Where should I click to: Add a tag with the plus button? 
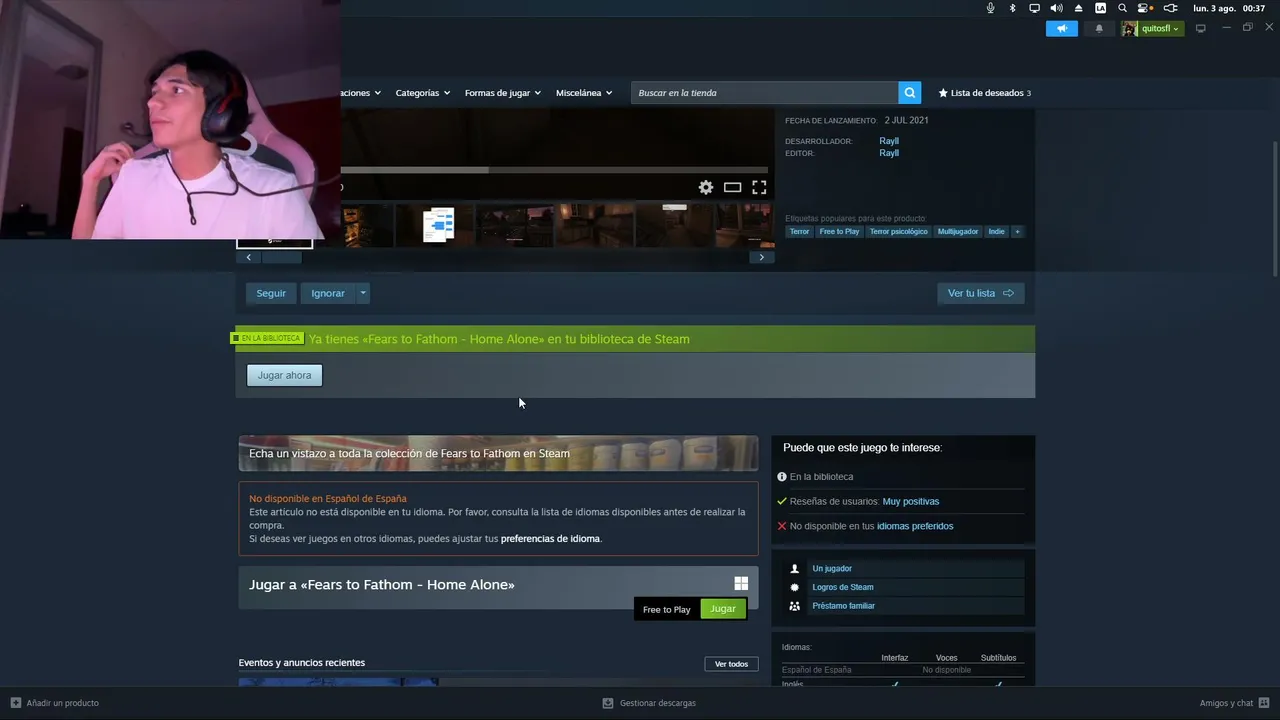pyautogui.click(x=1017, y=232)
